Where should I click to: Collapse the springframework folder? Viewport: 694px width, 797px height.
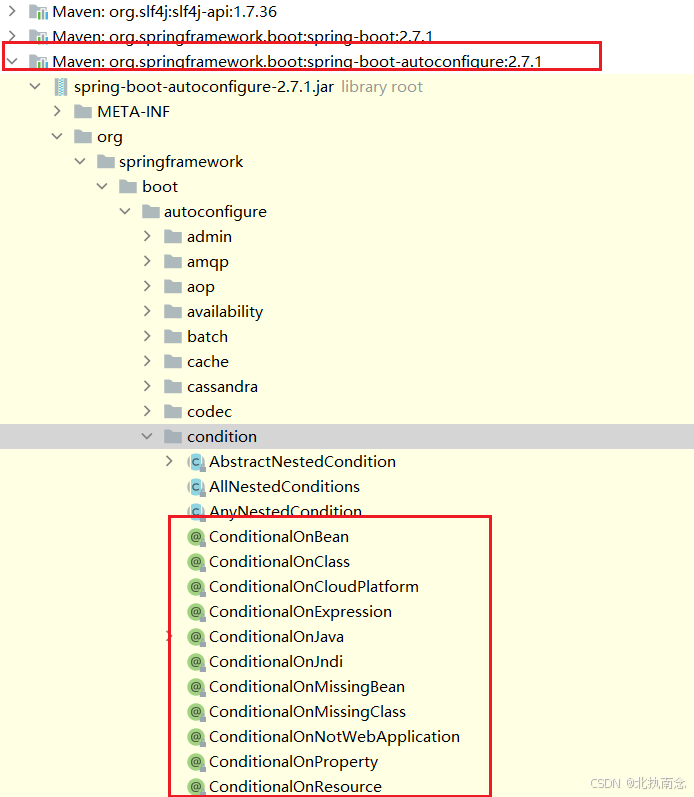[80, 161]
